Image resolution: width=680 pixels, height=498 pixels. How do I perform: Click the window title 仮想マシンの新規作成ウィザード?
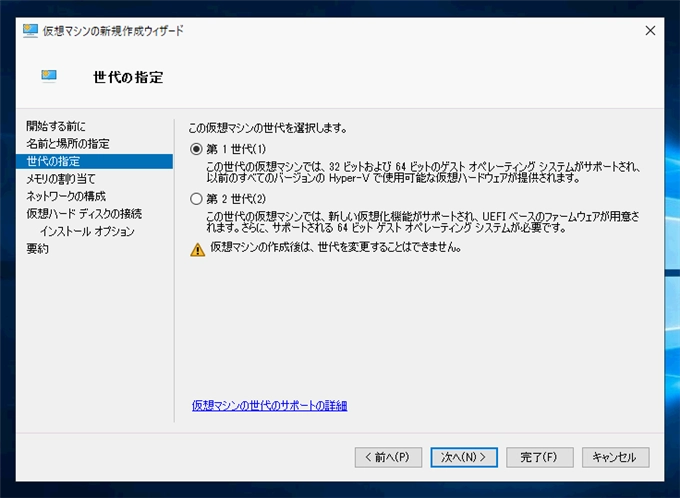click(x=113, y=31)
